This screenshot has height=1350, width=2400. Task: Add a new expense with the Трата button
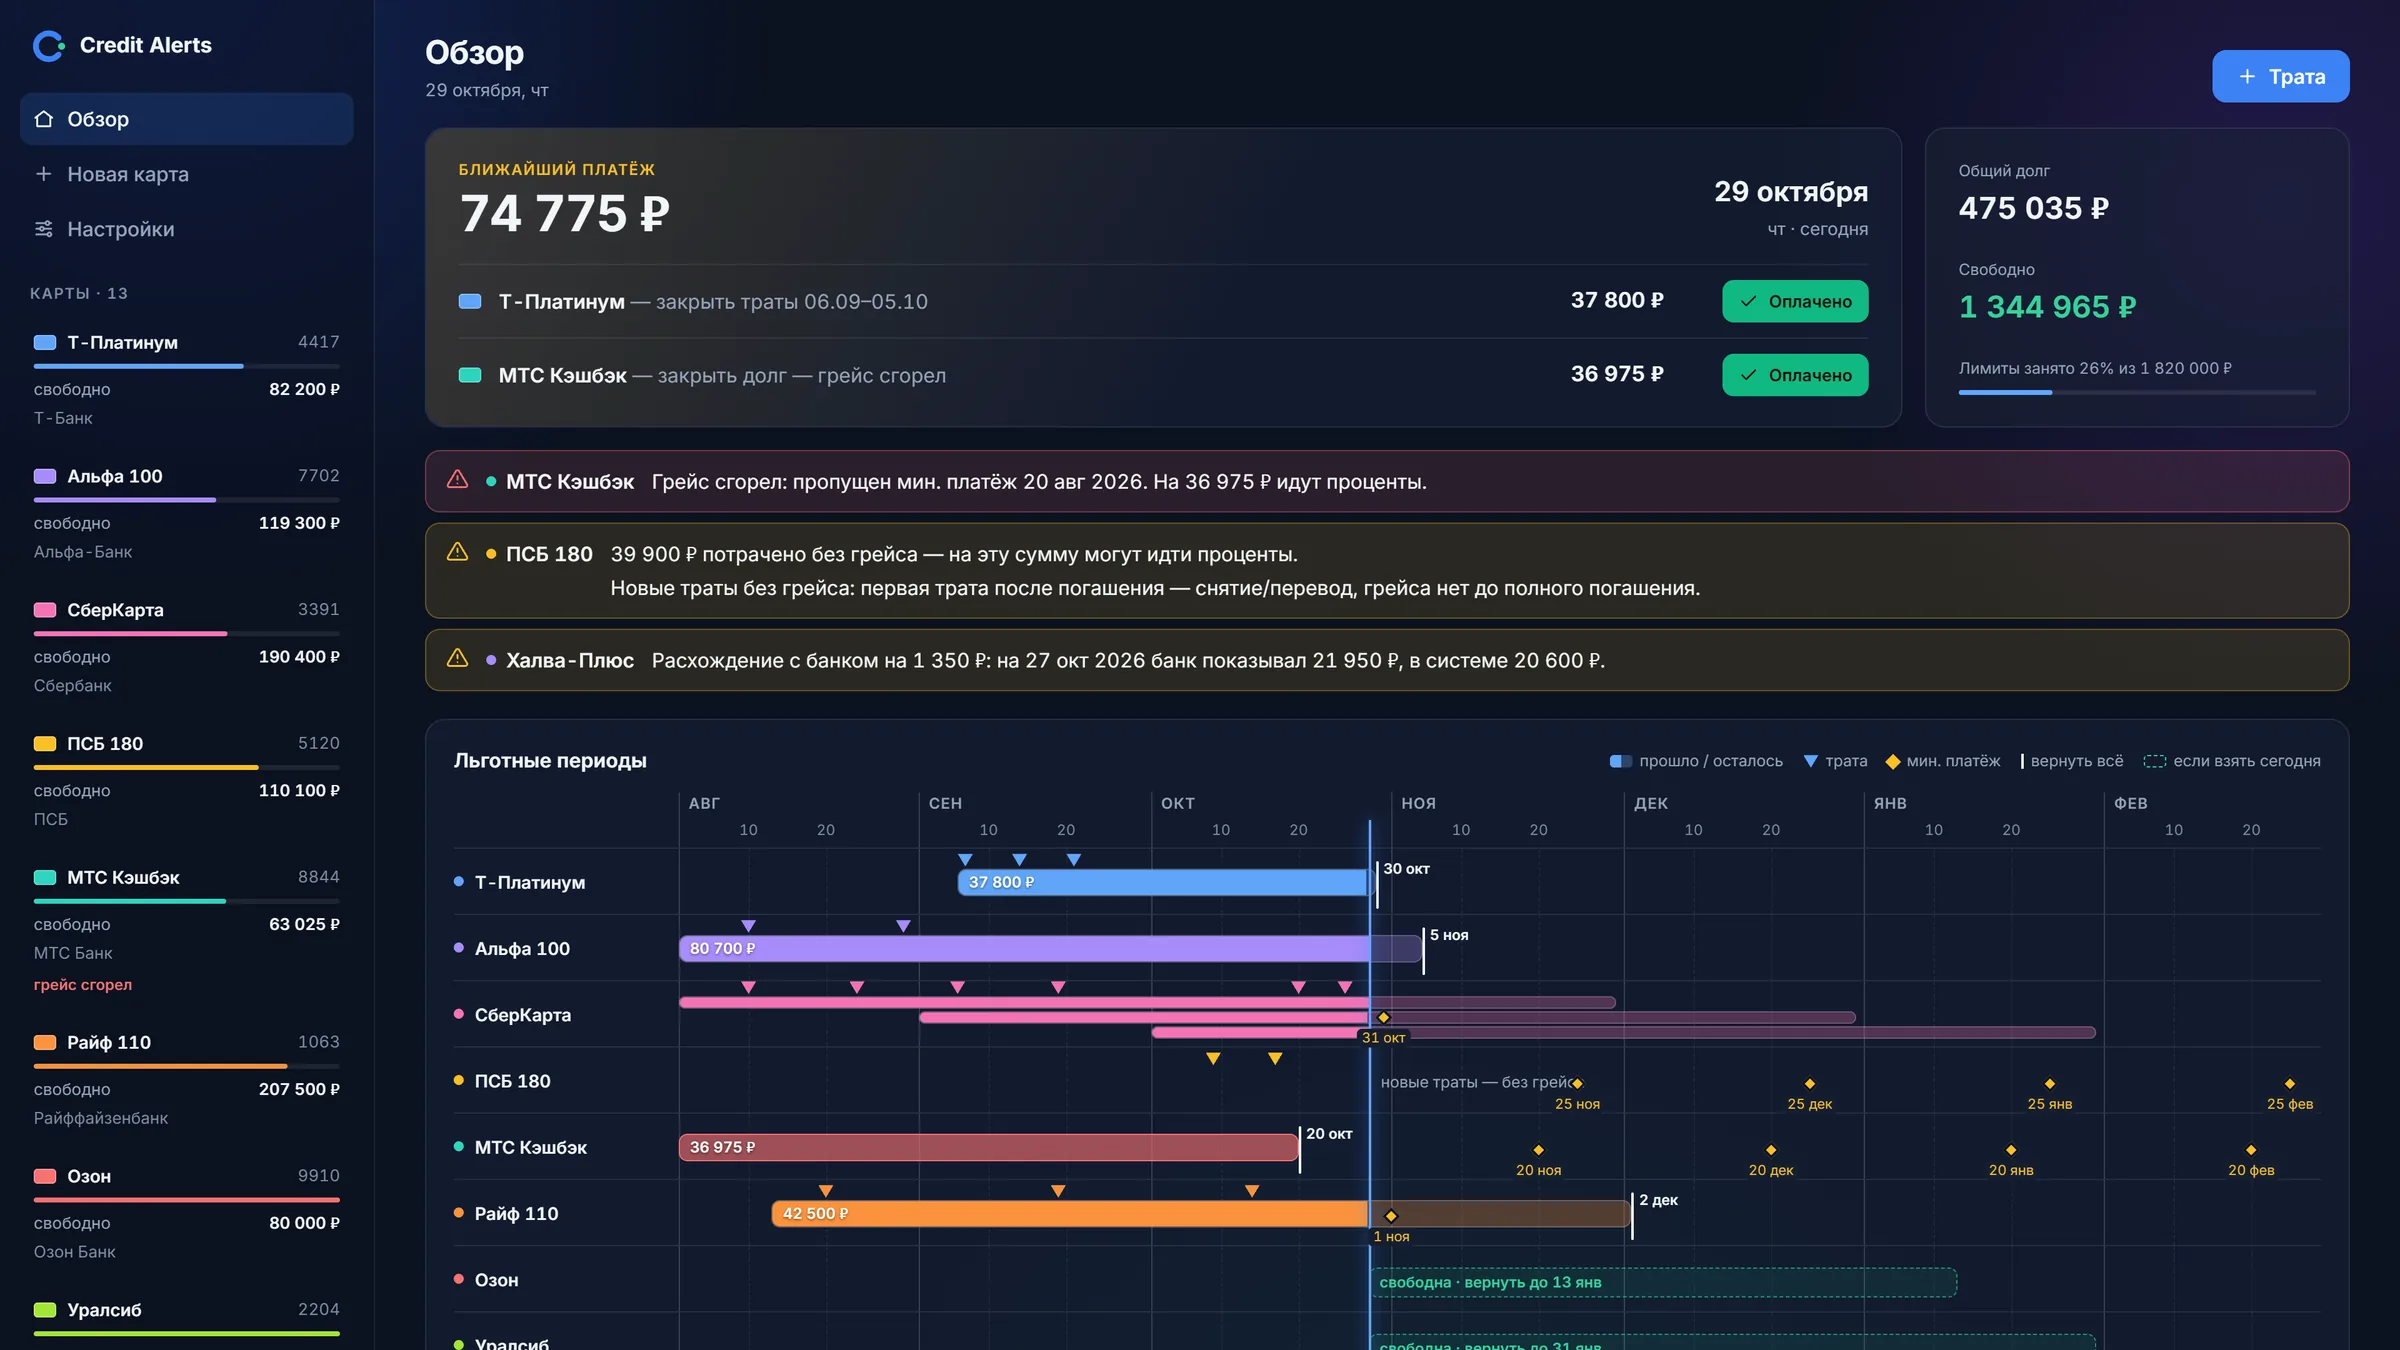[2280, 76]
